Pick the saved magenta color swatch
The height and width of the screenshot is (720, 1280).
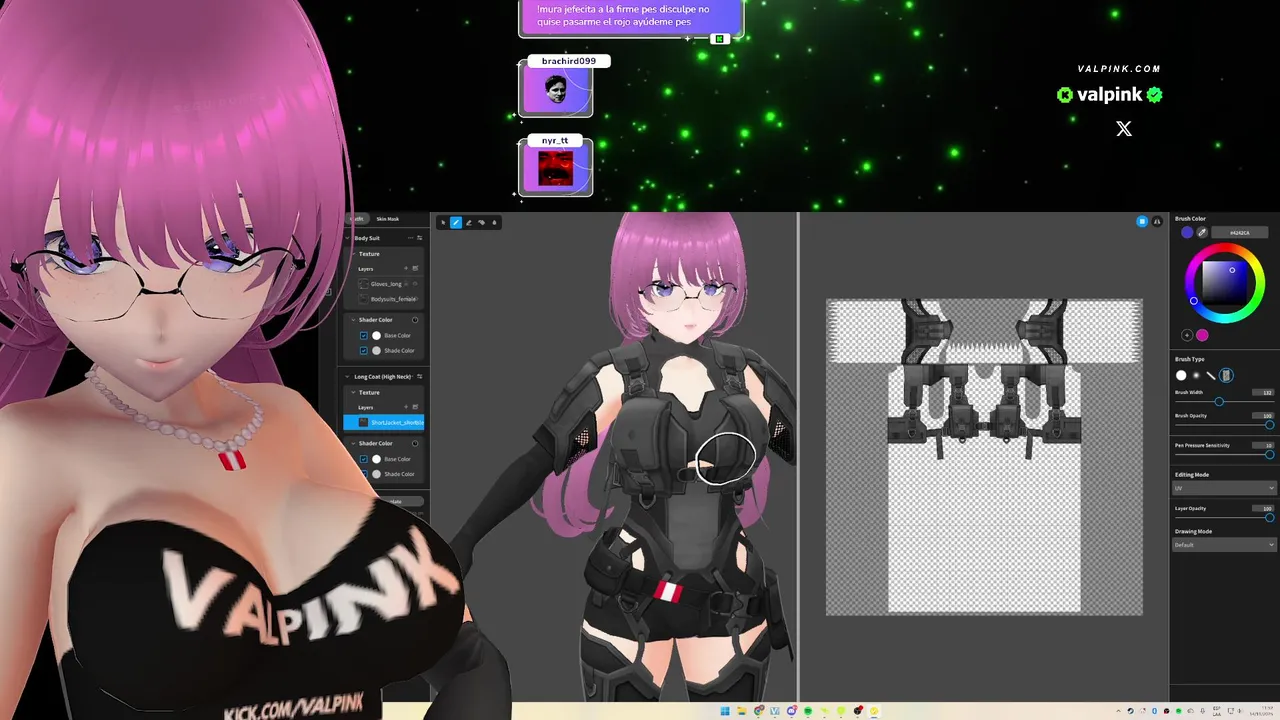1202,335
